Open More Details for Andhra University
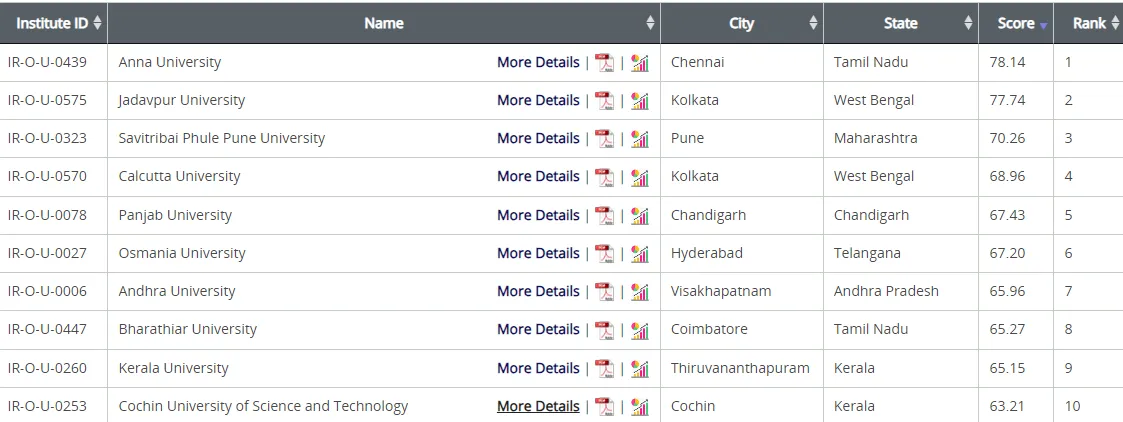Viewport: 1123px width, 422px height. click(538, 291)
